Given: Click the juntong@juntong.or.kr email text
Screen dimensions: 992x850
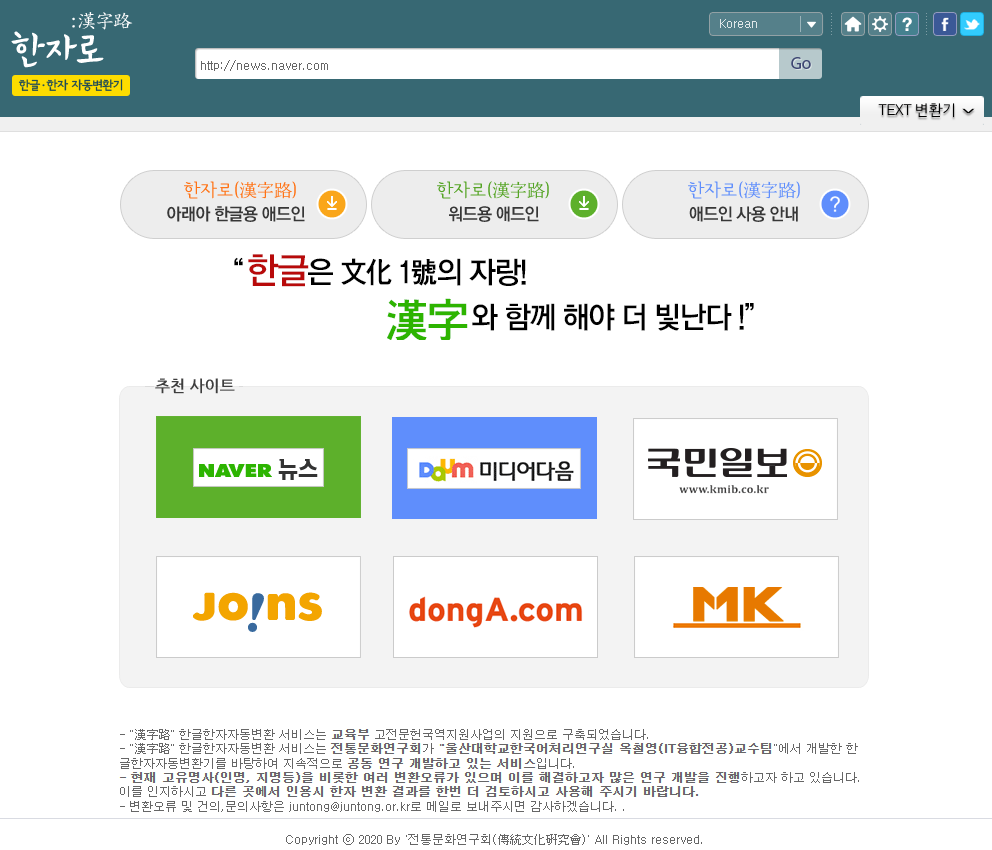Looking at the screenshot, I should coord(350,807).
